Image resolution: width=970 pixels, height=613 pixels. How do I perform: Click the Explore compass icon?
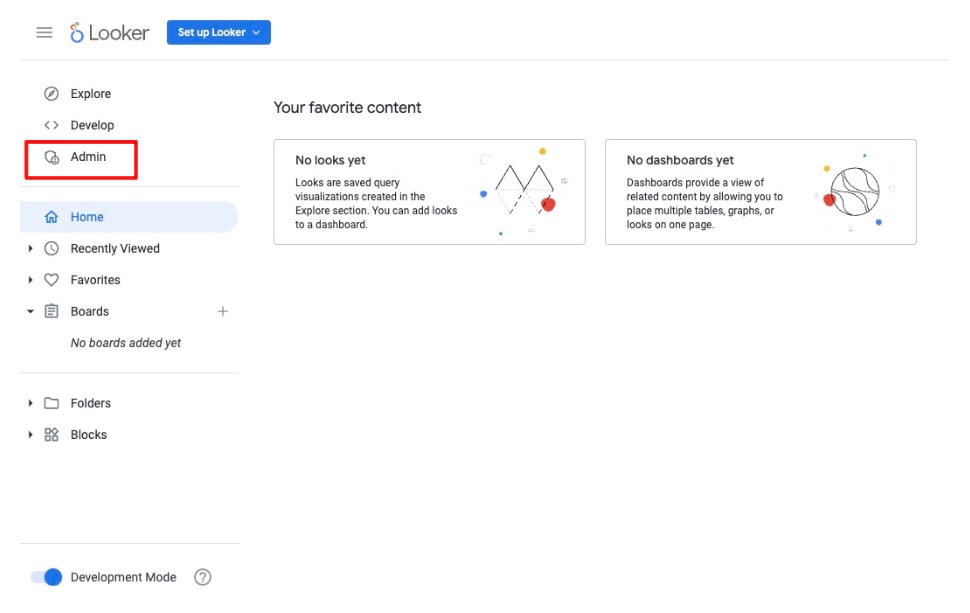(51, 93)
